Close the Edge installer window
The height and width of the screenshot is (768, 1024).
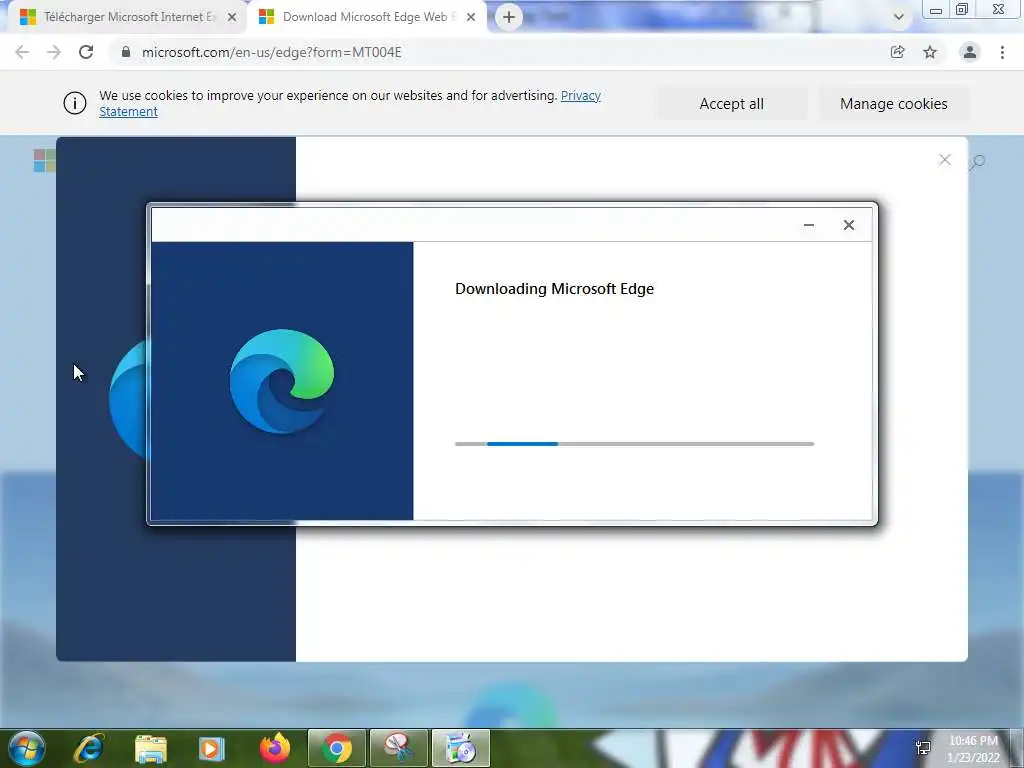click(848, 225)
